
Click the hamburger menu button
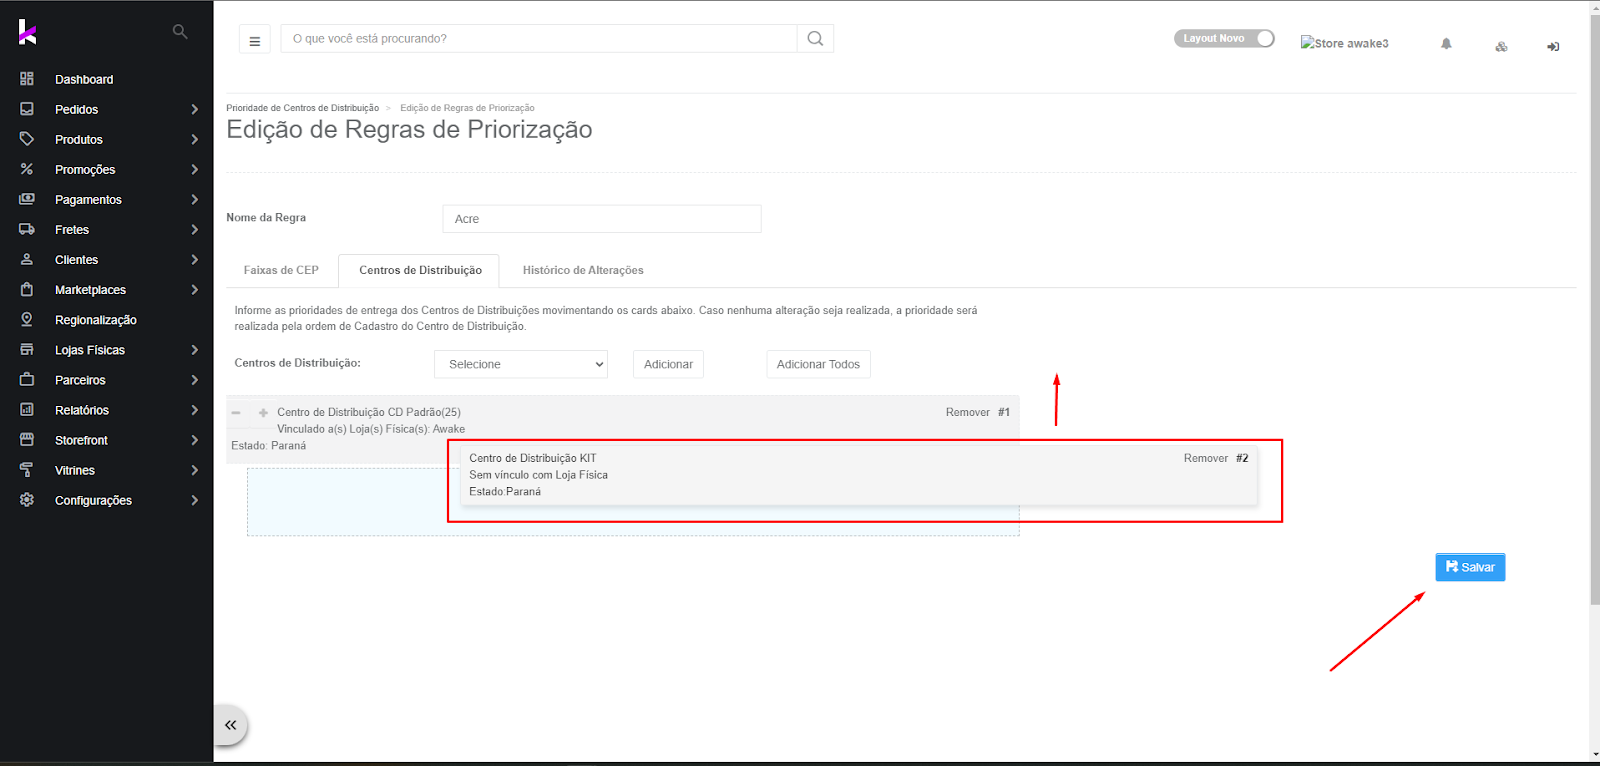tap(254, 40)
